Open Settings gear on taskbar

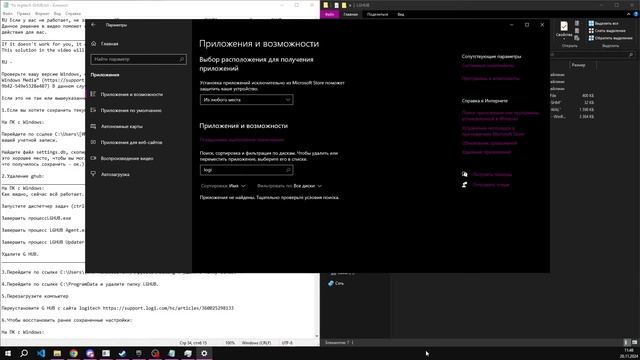point(204,353)
